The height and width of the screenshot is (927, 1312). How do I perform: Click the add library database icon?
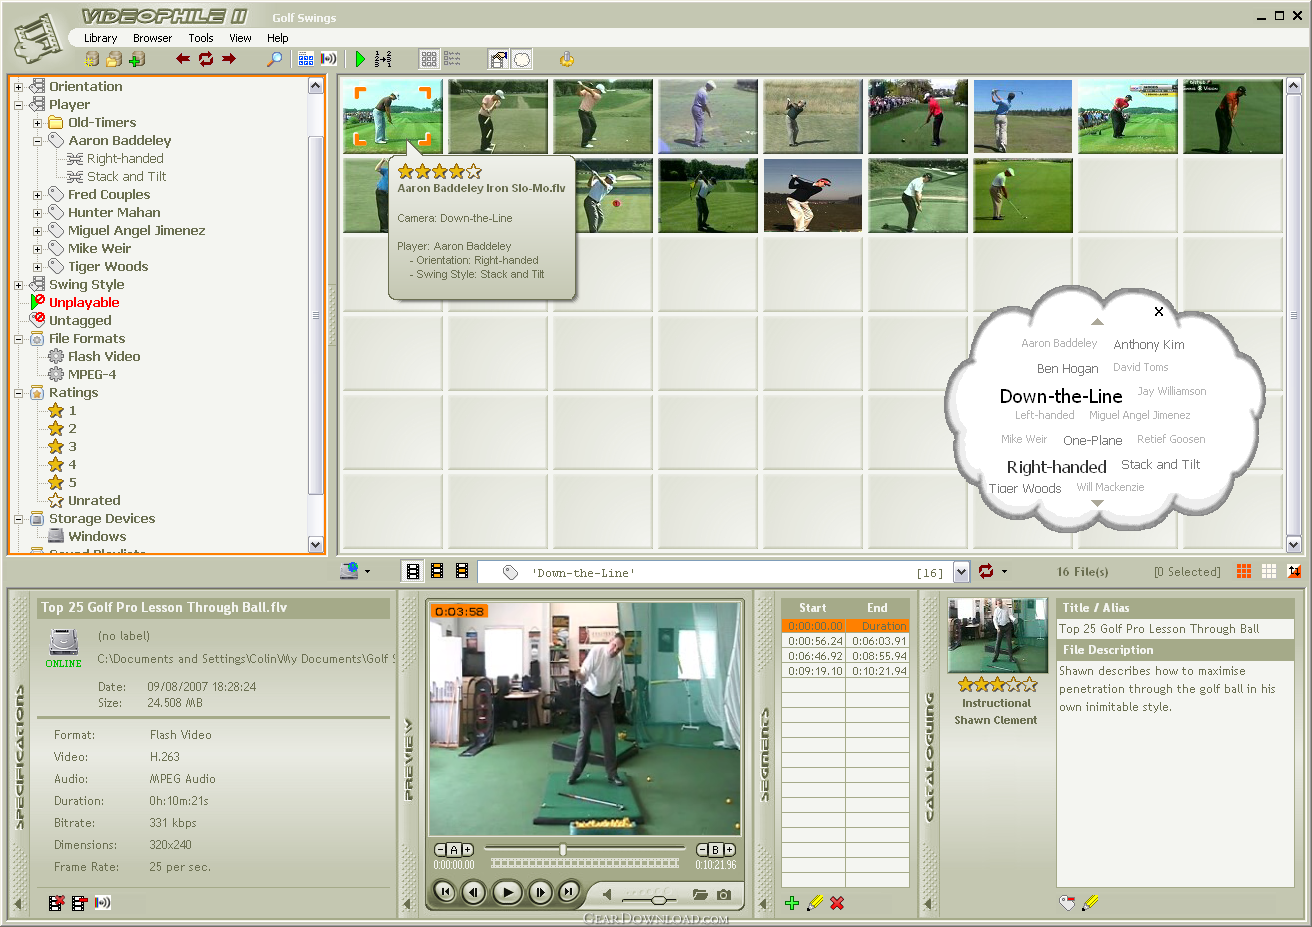(137, 59)
